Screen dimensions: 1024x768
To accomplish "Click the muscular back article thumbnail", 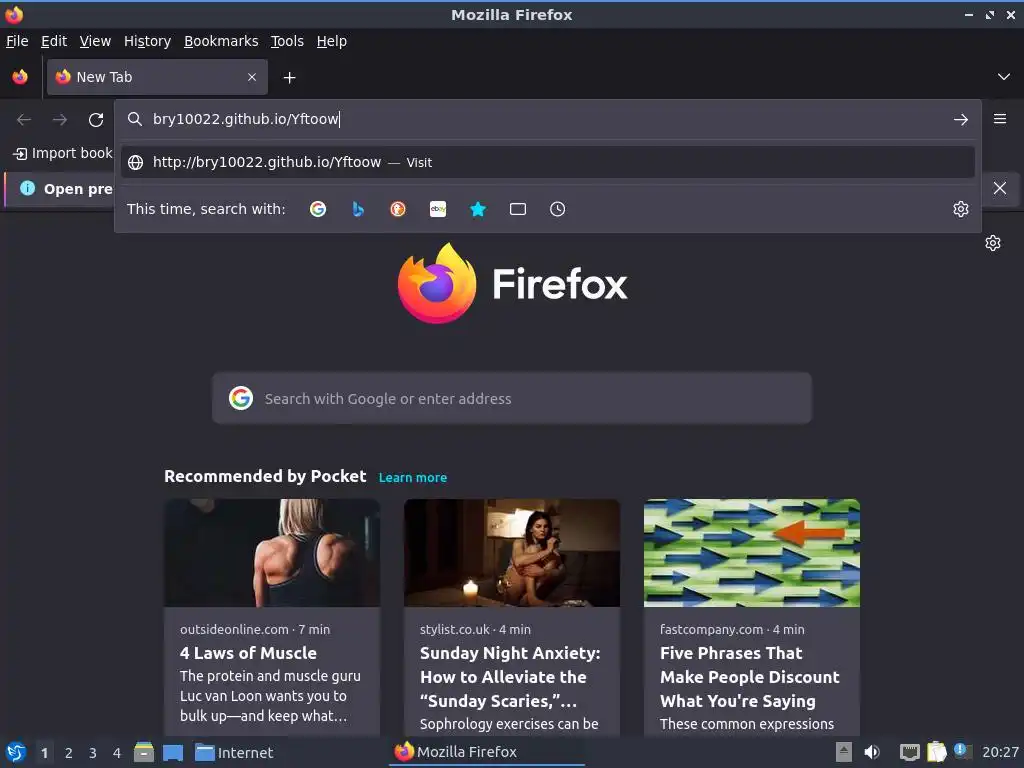I will (x=272, y=553).
